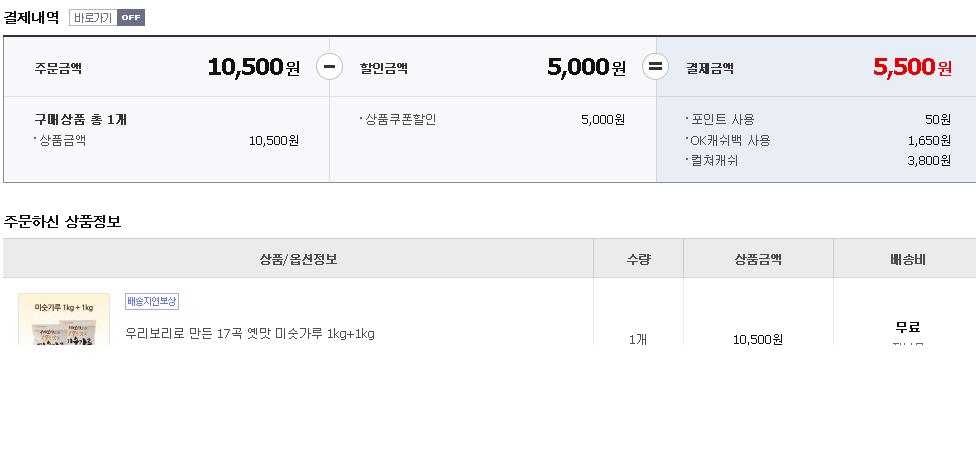
Task: Click the 수량 column header
Action: pos(638,259)
